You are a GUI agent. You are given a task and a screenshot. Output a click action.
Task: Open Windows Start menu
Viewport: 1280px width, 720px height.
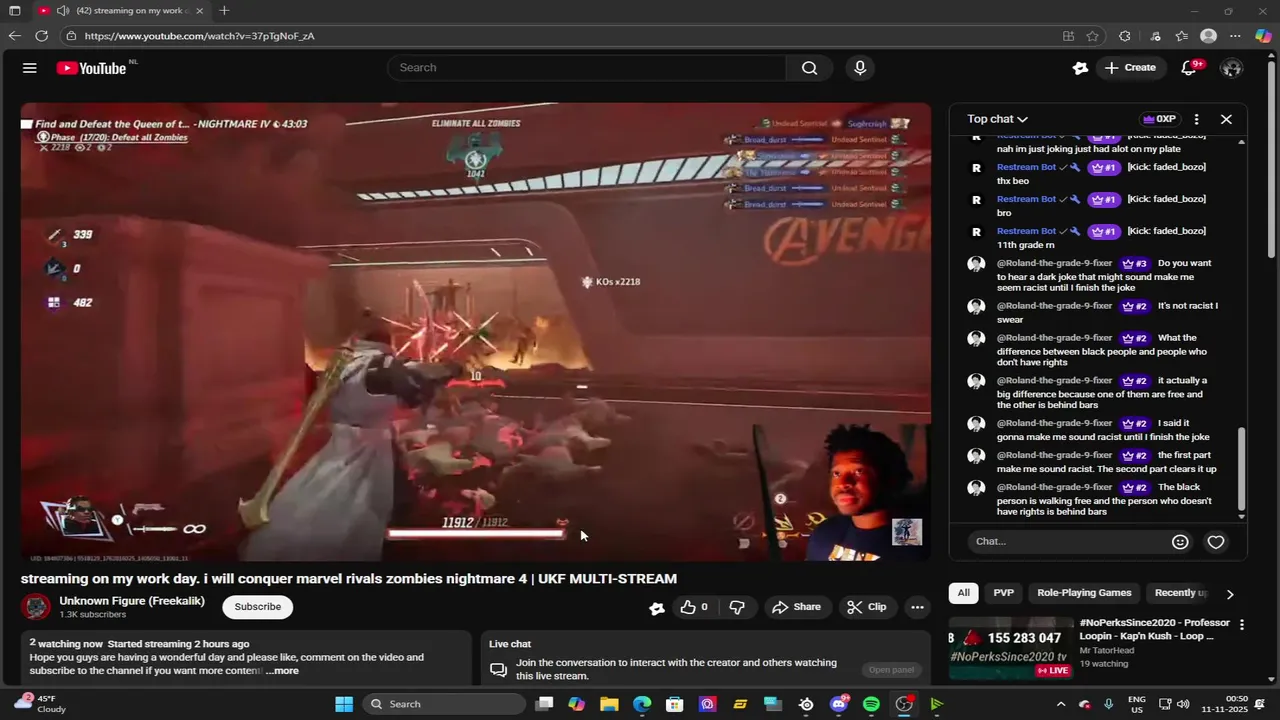(x=344, y=704)
